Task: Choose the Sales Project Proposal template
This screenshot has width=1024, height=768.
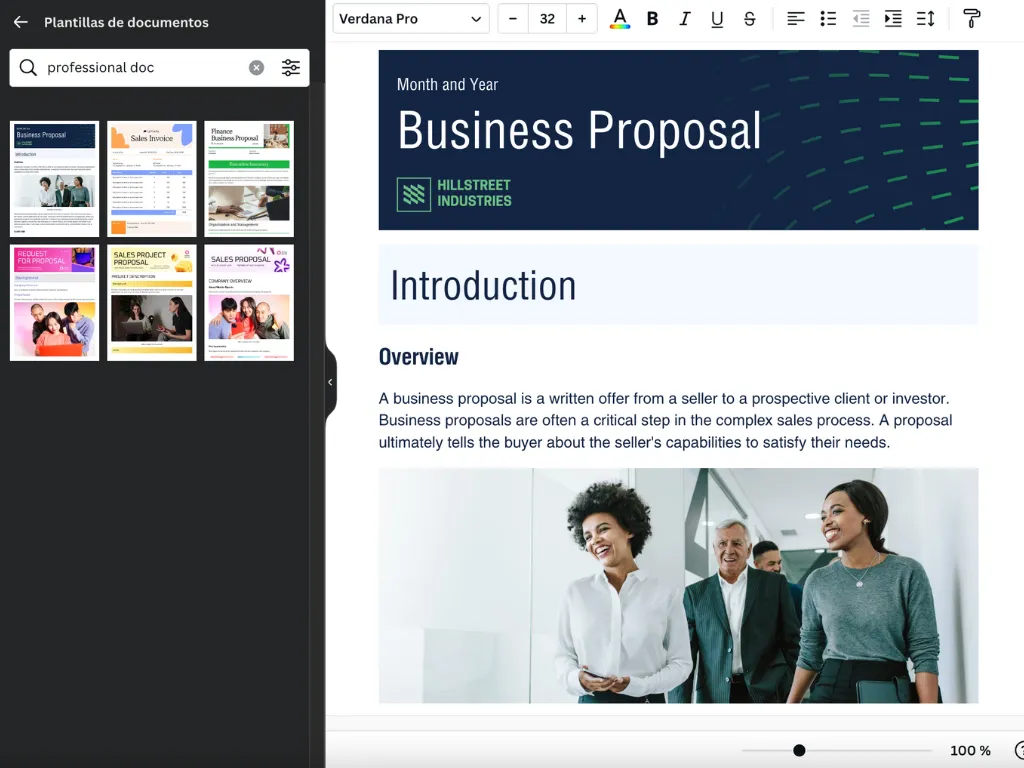Action: [152, 303]
